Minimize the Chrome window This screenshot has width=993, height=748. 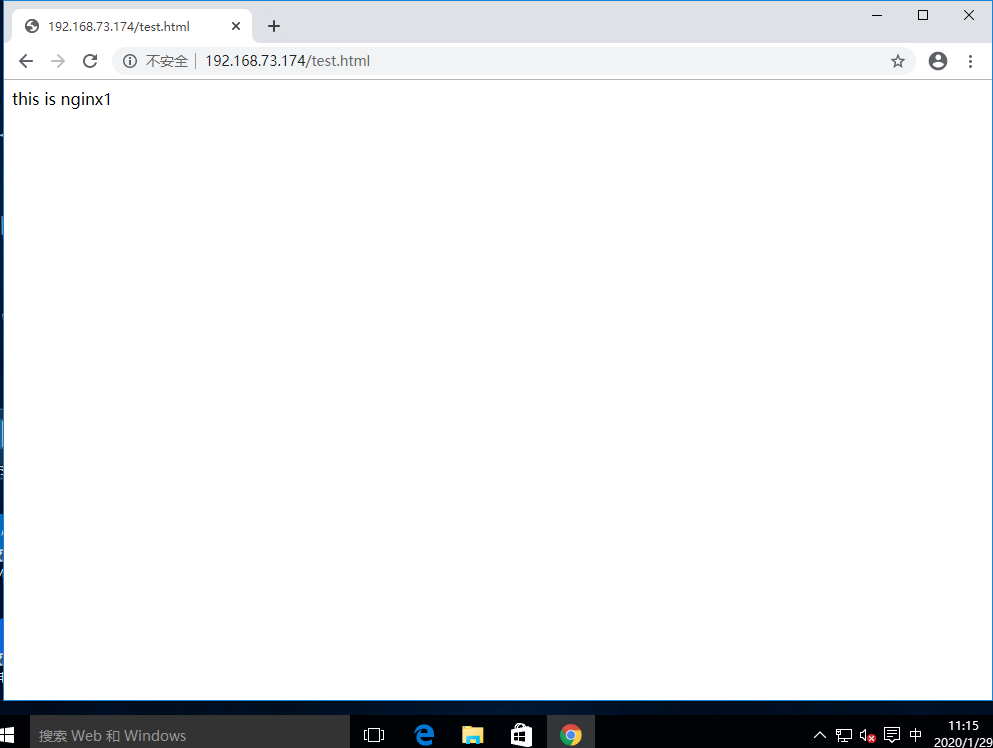point(877,15)
